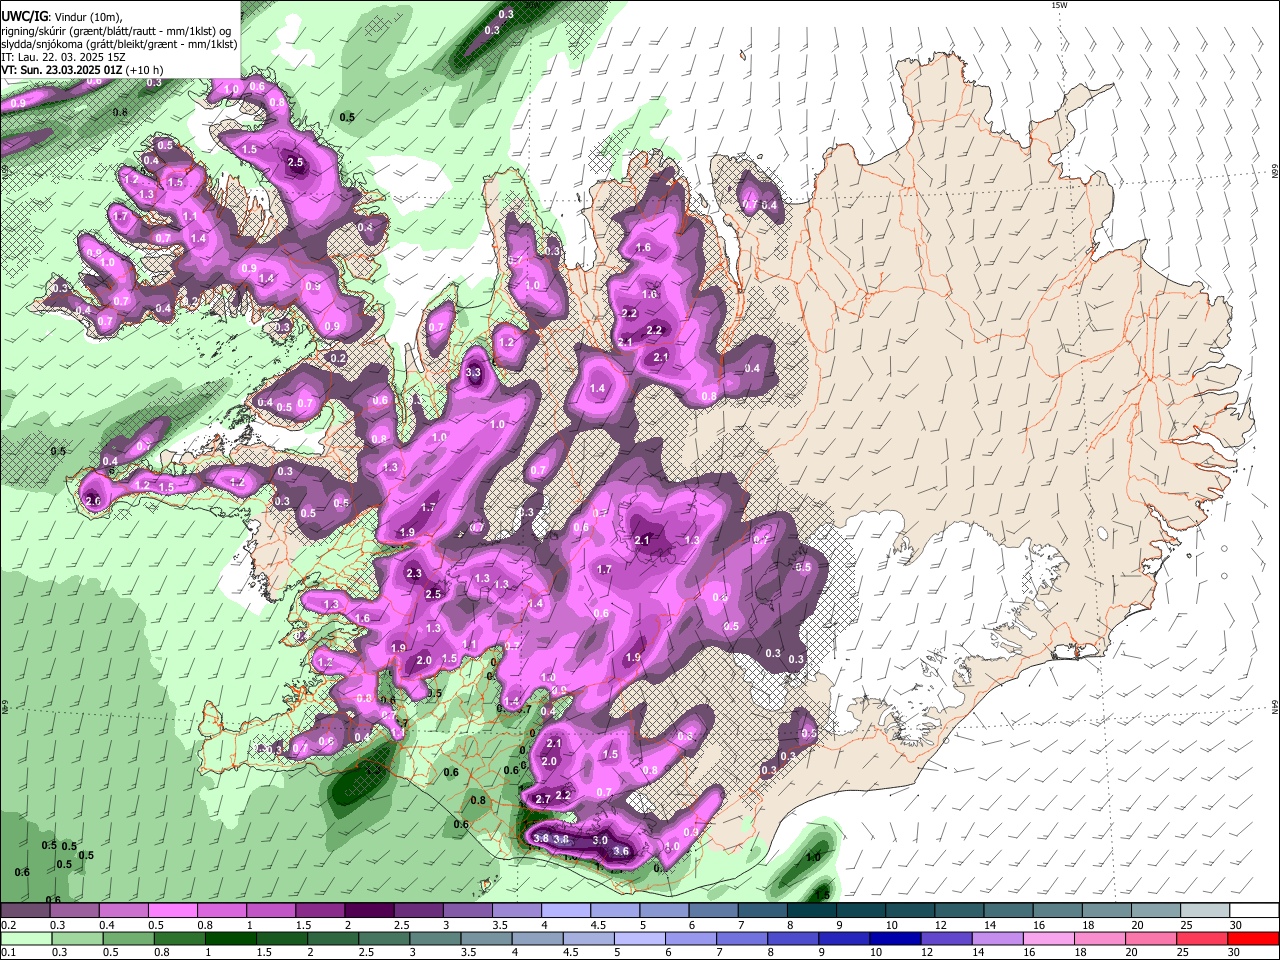Select the deep blue lower swatch between 10 and 12
This screenshot has height=960, width=1280.
pyautogui.click(x=896, y=938)
